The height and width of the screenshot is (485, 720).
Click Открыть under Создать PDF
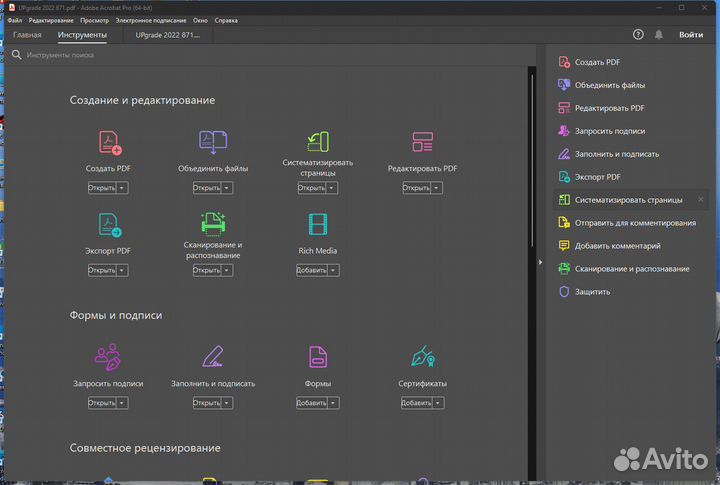pyautogui.click(x=102, y=188)
